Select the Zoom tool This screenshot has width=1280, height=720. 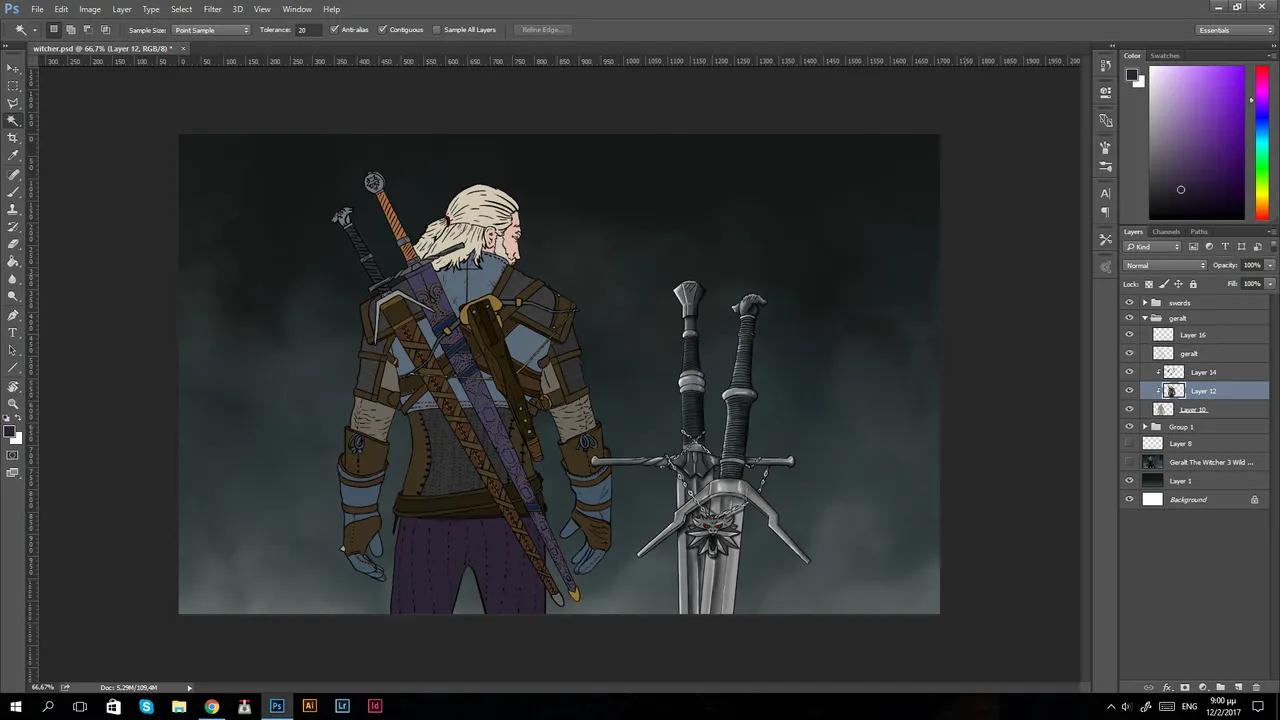coord(13,403)
